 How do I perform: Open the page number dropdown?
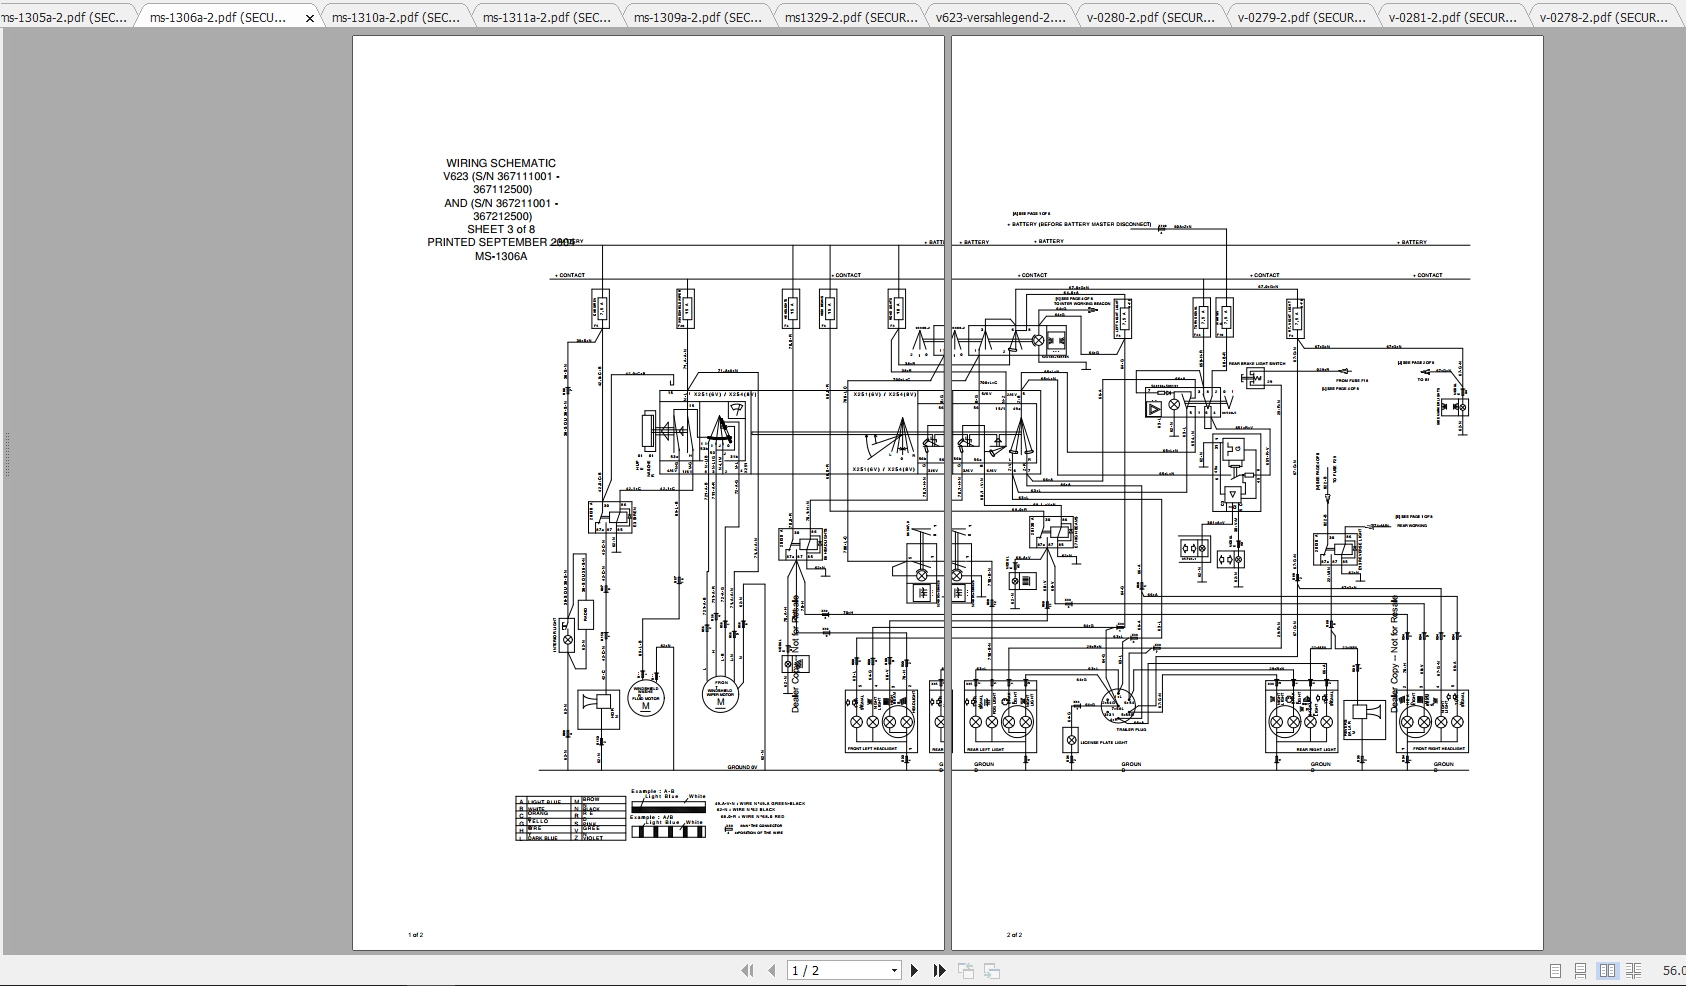(894, 970)
